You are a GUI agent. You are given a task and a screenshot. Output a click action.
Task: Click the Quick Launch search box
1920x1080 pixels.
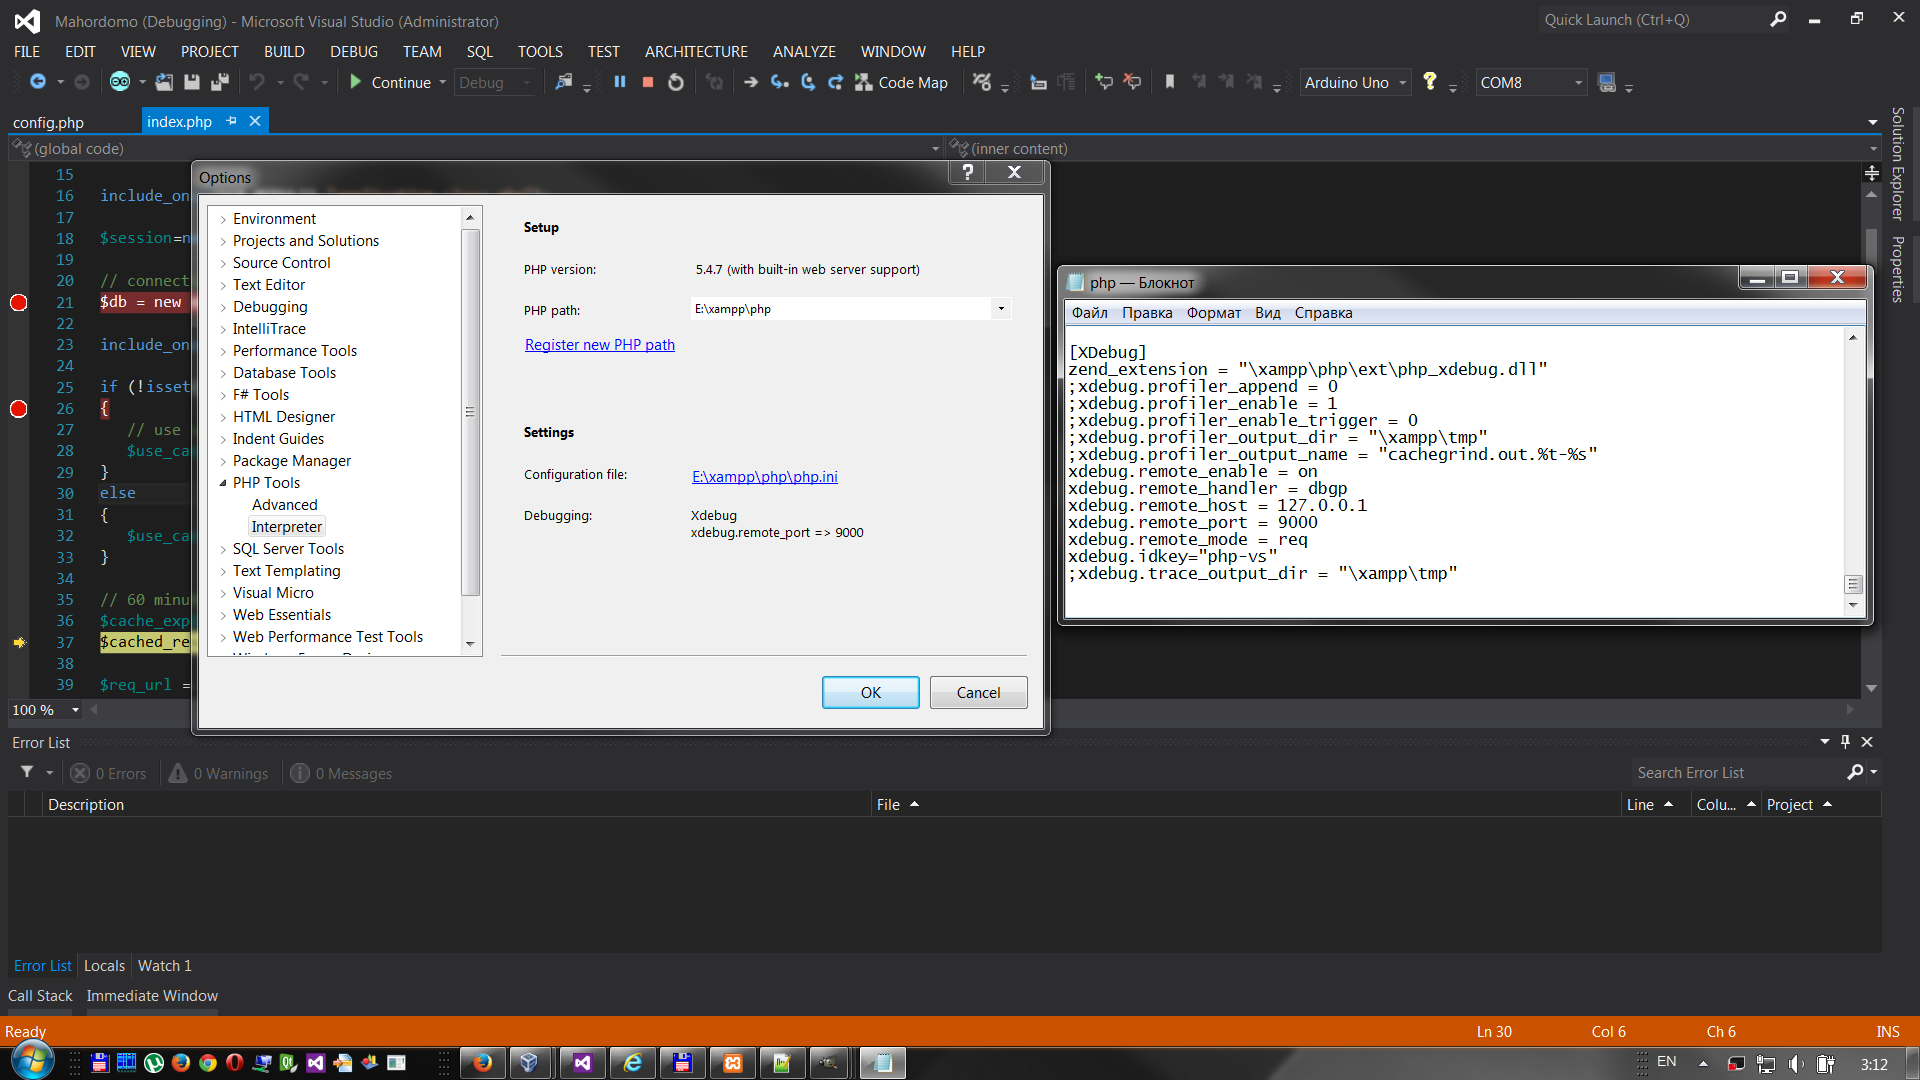click(x=1652, y=19)
